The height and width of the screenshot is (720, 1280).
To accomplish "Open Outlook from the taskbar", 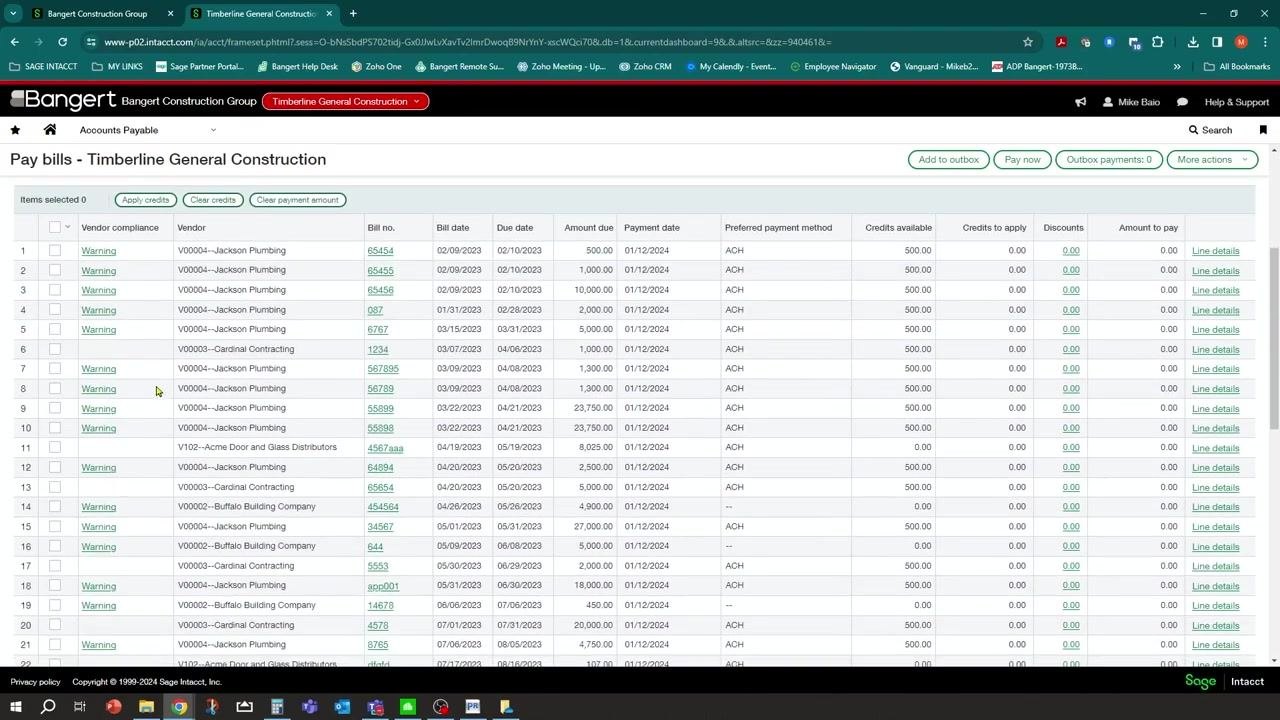I will click(x=343, y=707).
